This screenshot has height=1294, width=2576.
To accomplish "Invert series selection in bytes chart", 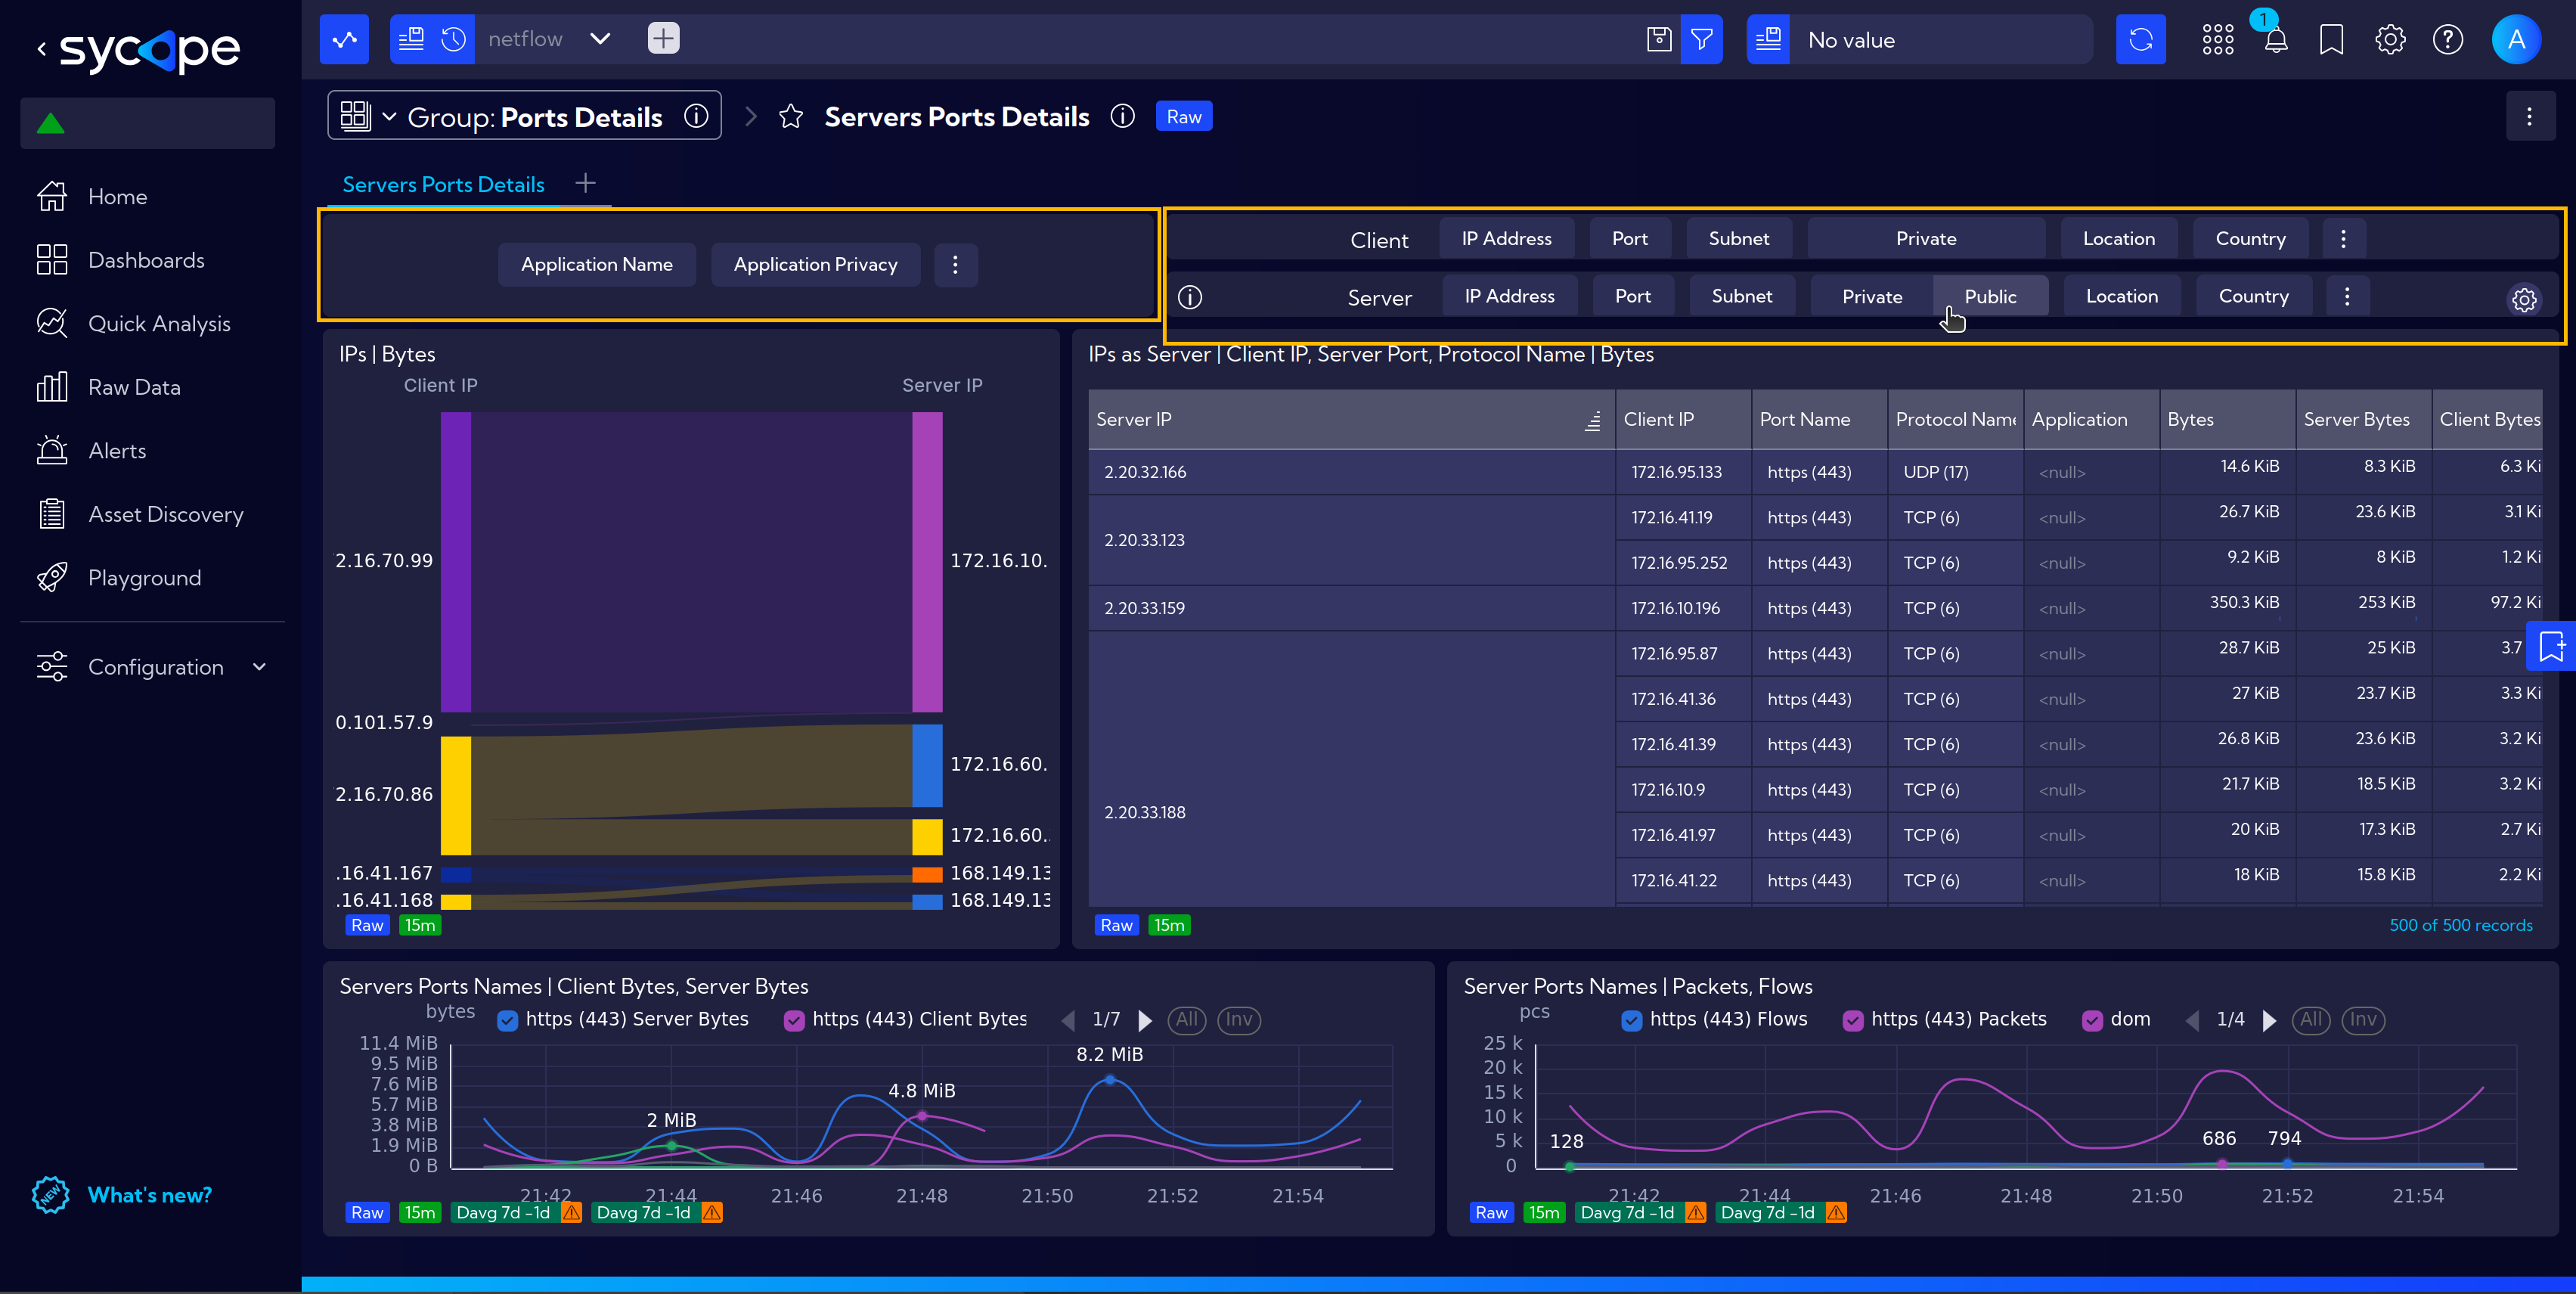I will 1239,1020.
